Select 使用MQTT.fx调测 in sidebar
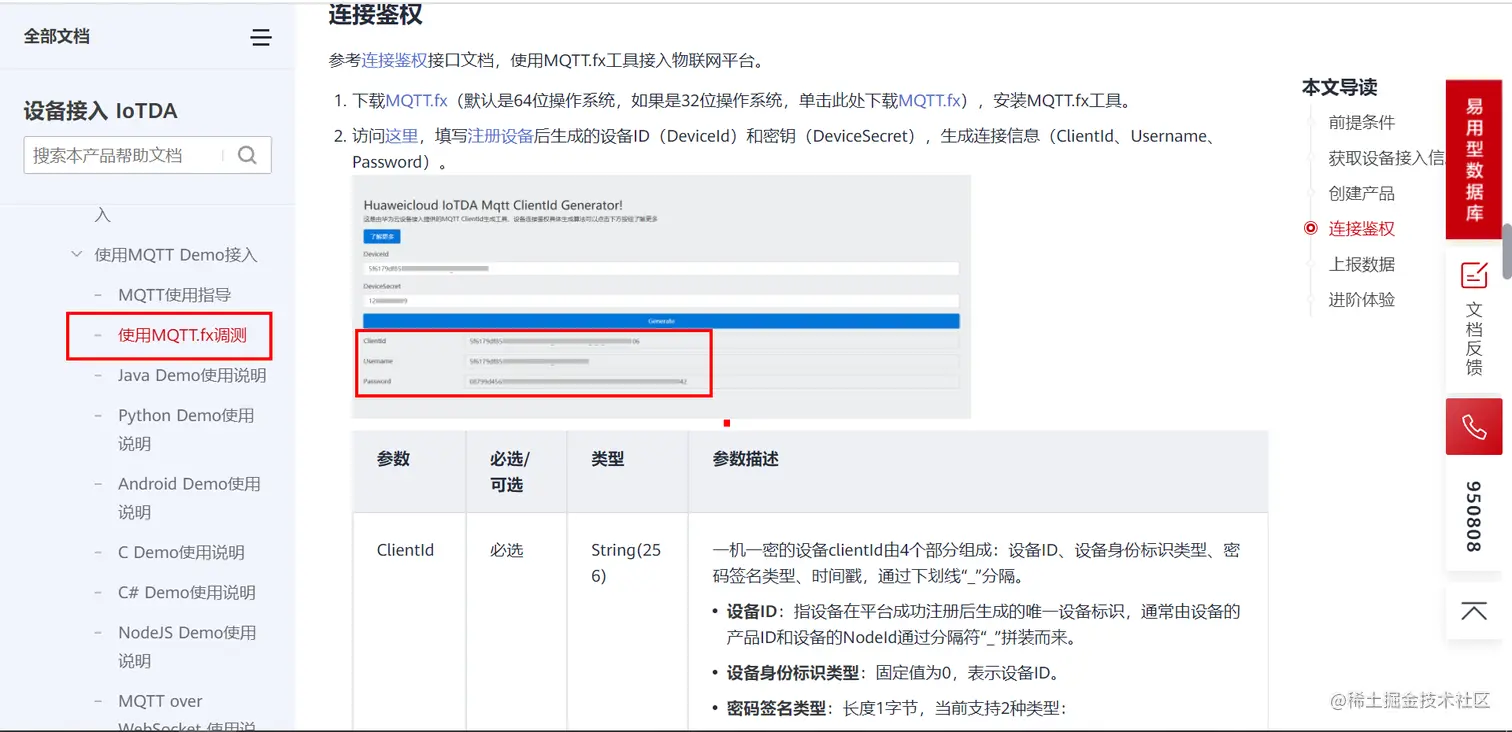This screenshot has height=732, width=1512. tap(182, 335)
